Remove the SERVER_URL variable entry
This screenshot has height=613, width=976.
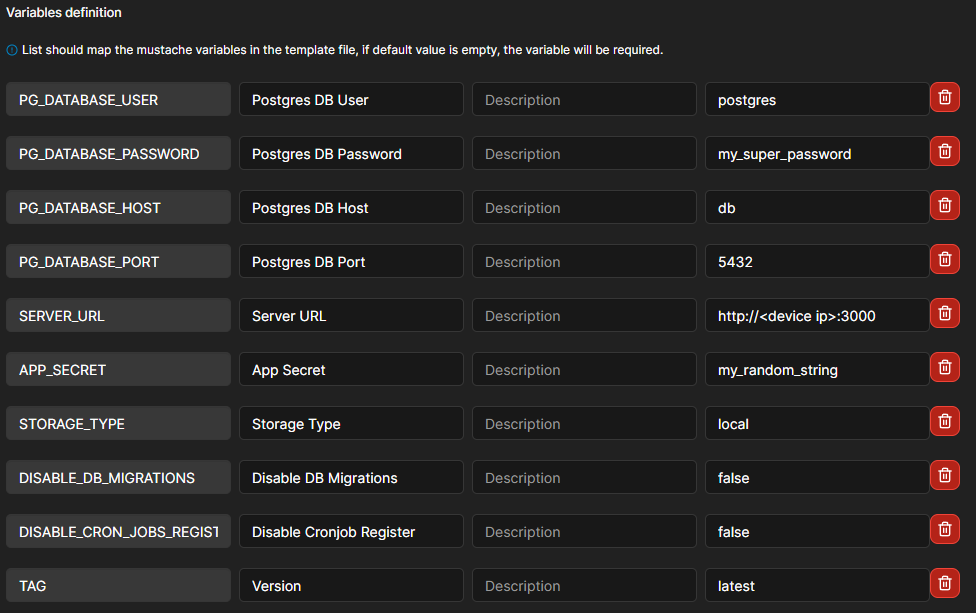coord(944,314)
